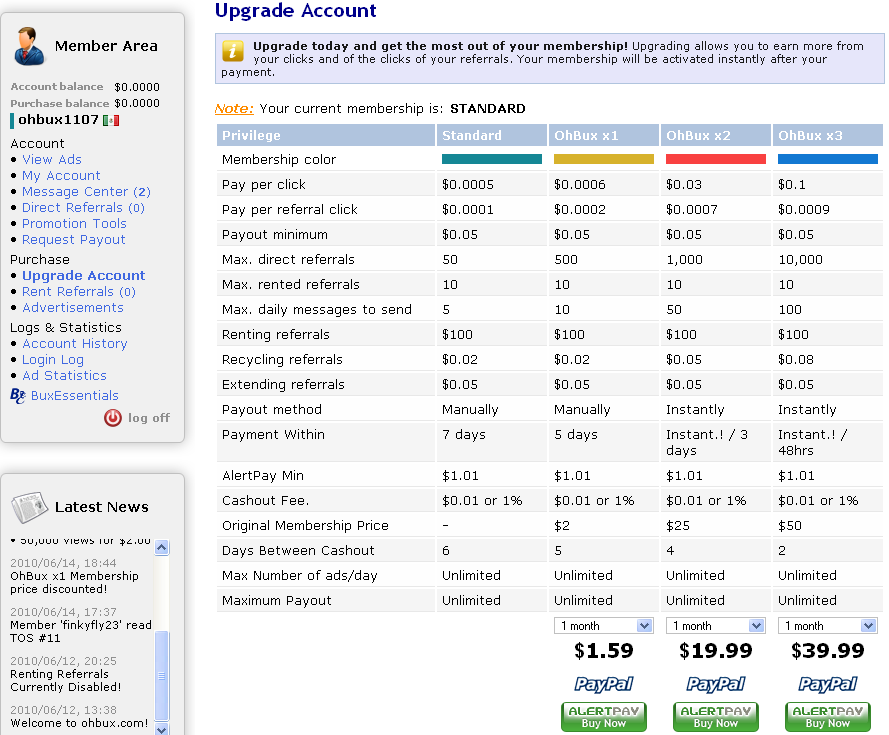Click the Privilege column header
Viewport: 889px width, 735px height.
(x=326, y=136)
